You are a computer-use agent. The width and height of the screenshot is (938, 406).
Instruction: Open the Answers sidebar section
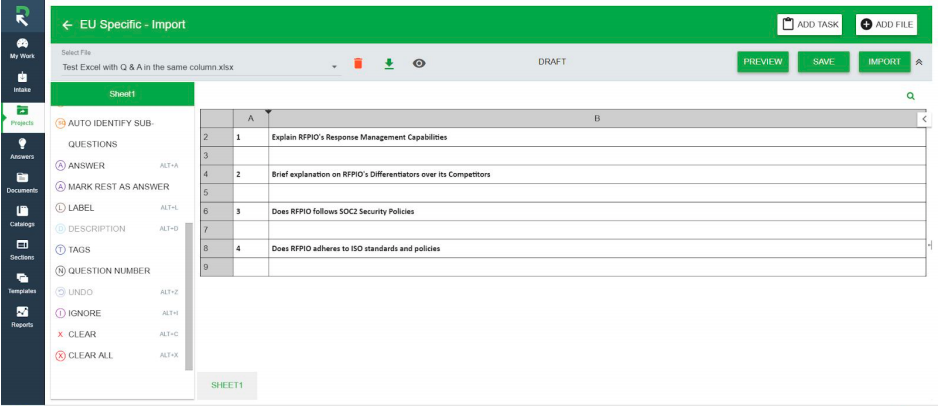[22, 149]
